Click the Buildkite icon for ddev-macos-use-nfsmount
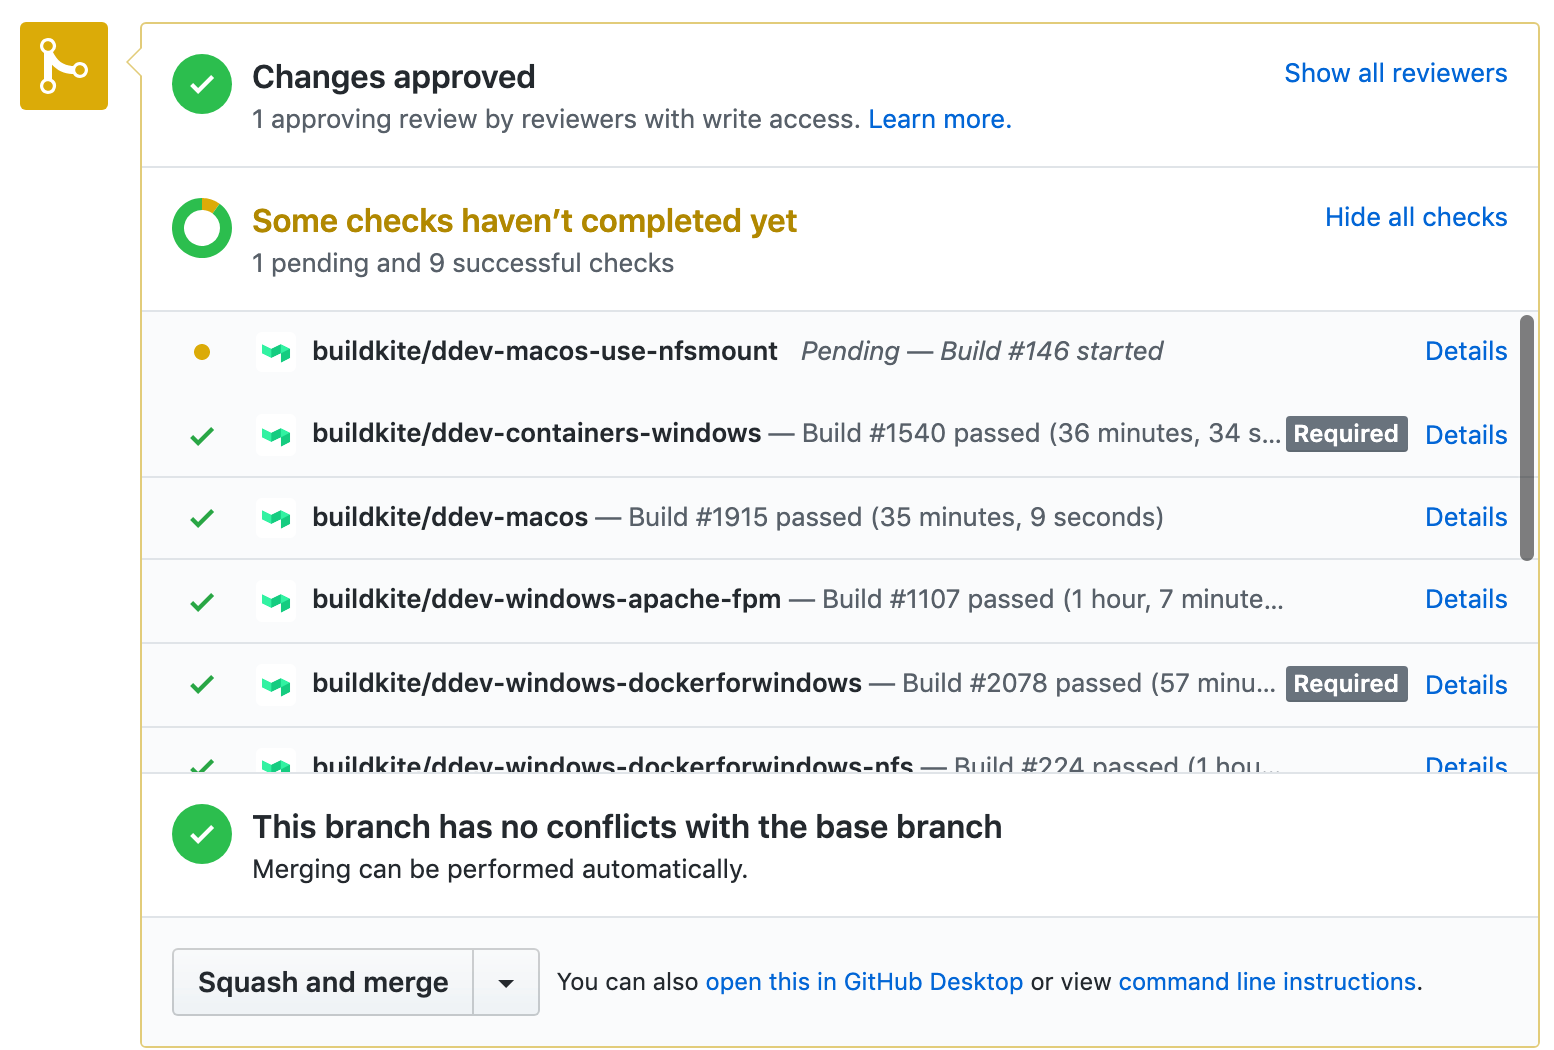This screenshot has height=1050, width=1554. click(x=275, y=351)
